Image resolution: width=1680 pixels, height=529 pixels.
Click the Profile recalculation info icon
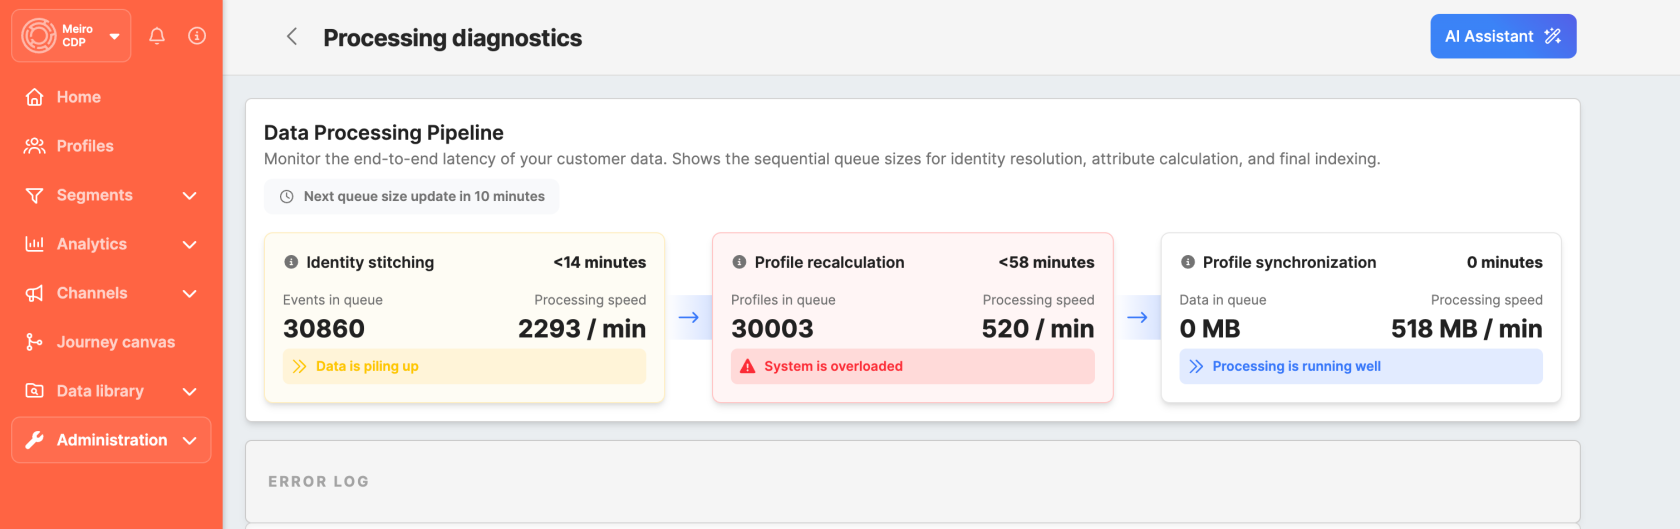[x=739, y=262]
